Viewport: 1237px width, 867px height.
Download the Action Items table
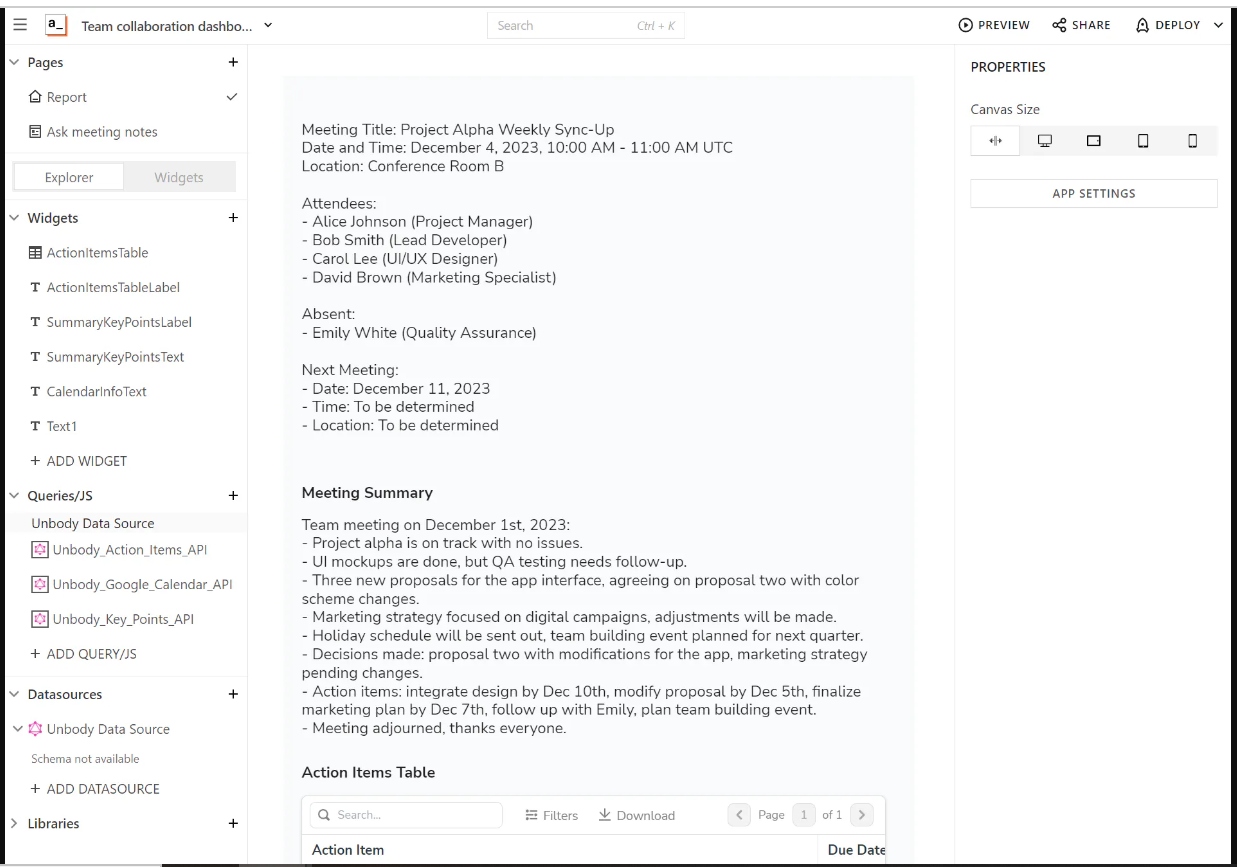click(x=637, y=815)
